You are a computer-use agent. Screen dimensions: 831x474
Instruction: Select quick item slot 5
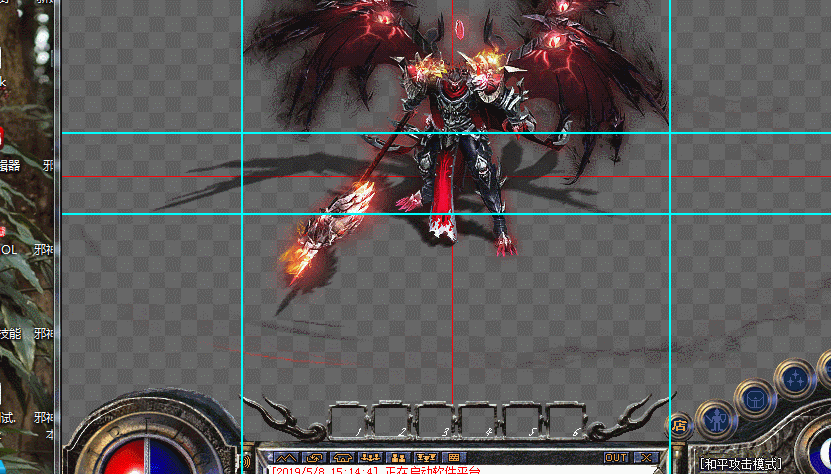pos(521,422)
